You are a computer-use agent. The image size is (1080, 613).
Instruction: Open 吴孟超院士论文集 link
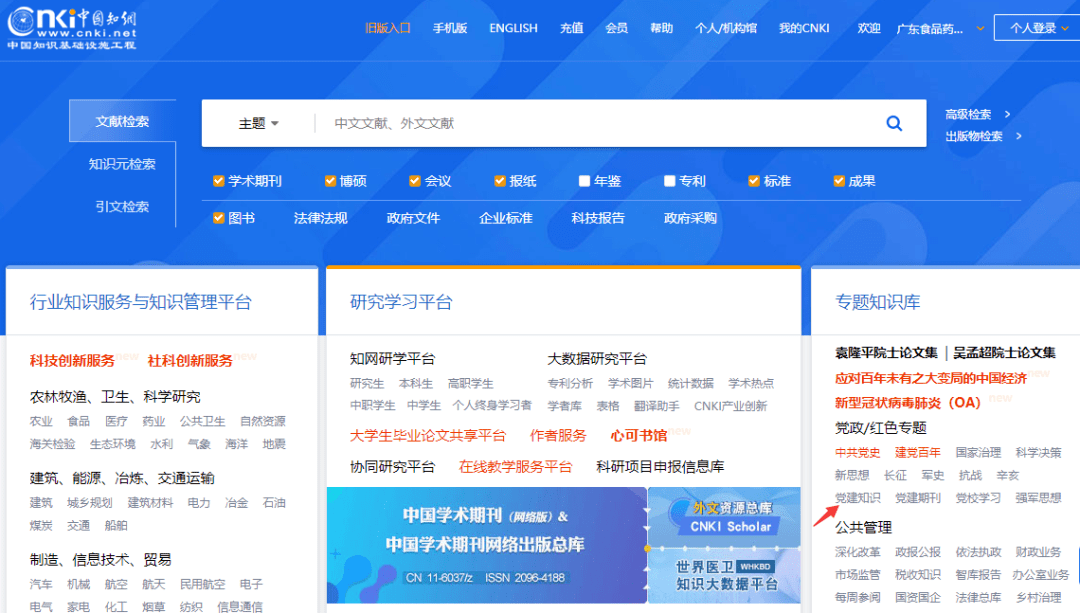(x=1004, y=353)
